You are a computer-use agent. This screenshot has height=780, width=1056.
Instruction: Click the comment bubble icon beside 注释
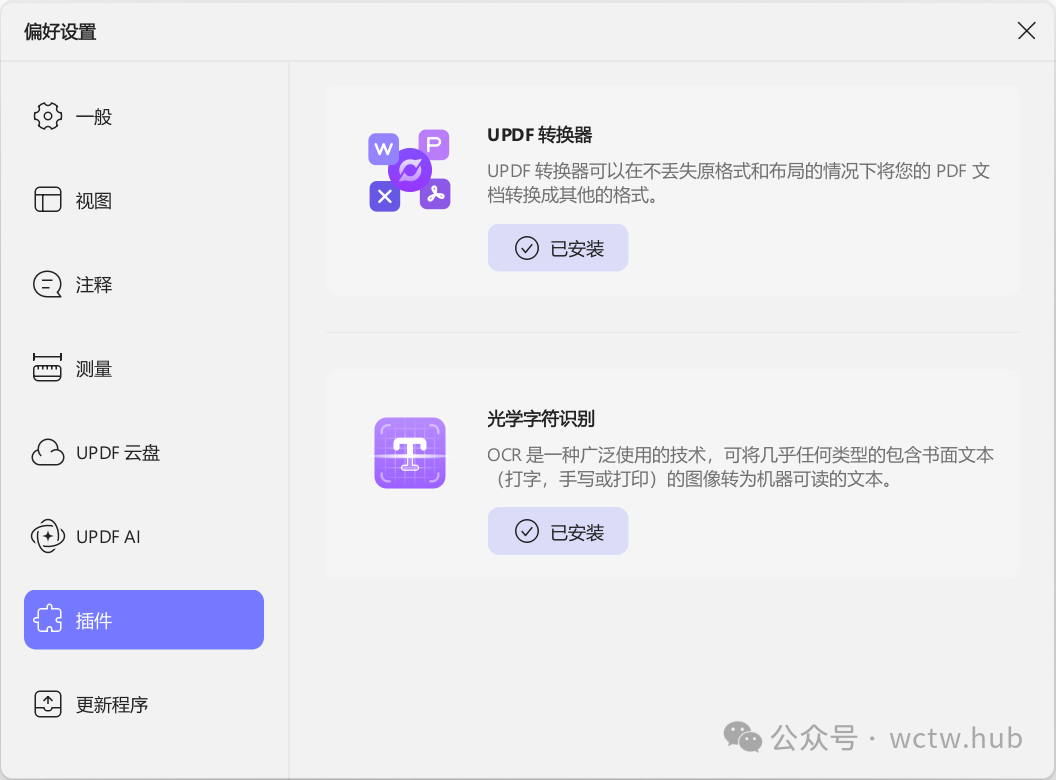click(x=47, y=284)
